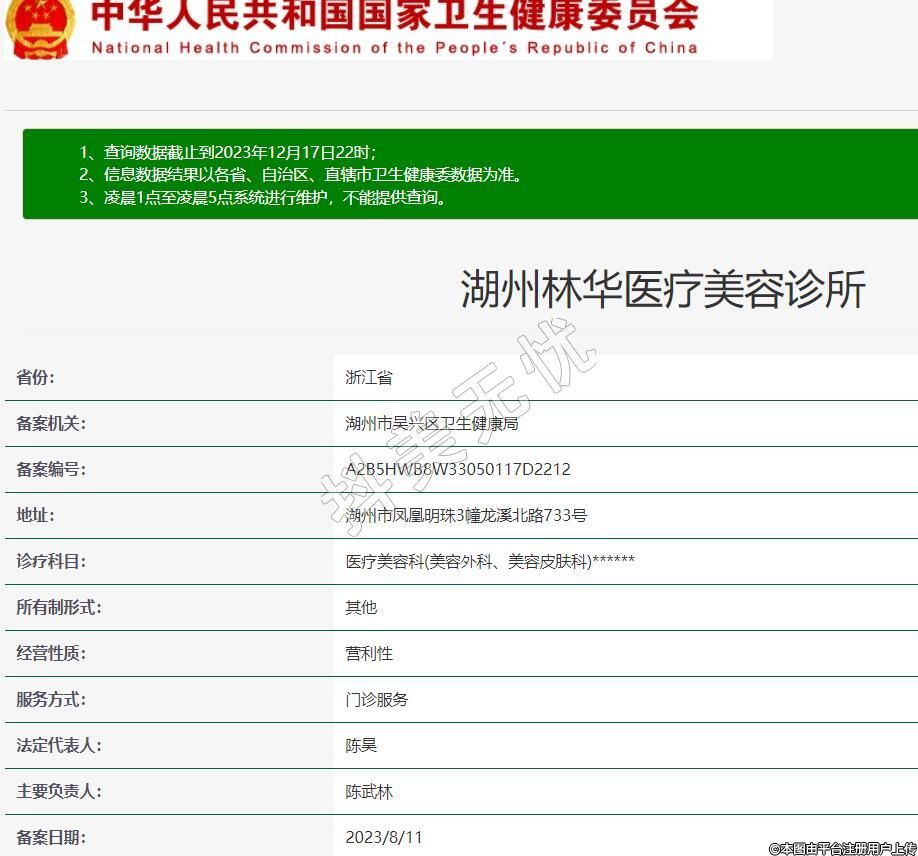Image resolution: width=918 pixels, height=856 pixels.
Task: Select legal representative name 陈昊
Action: tap(361, 745)
